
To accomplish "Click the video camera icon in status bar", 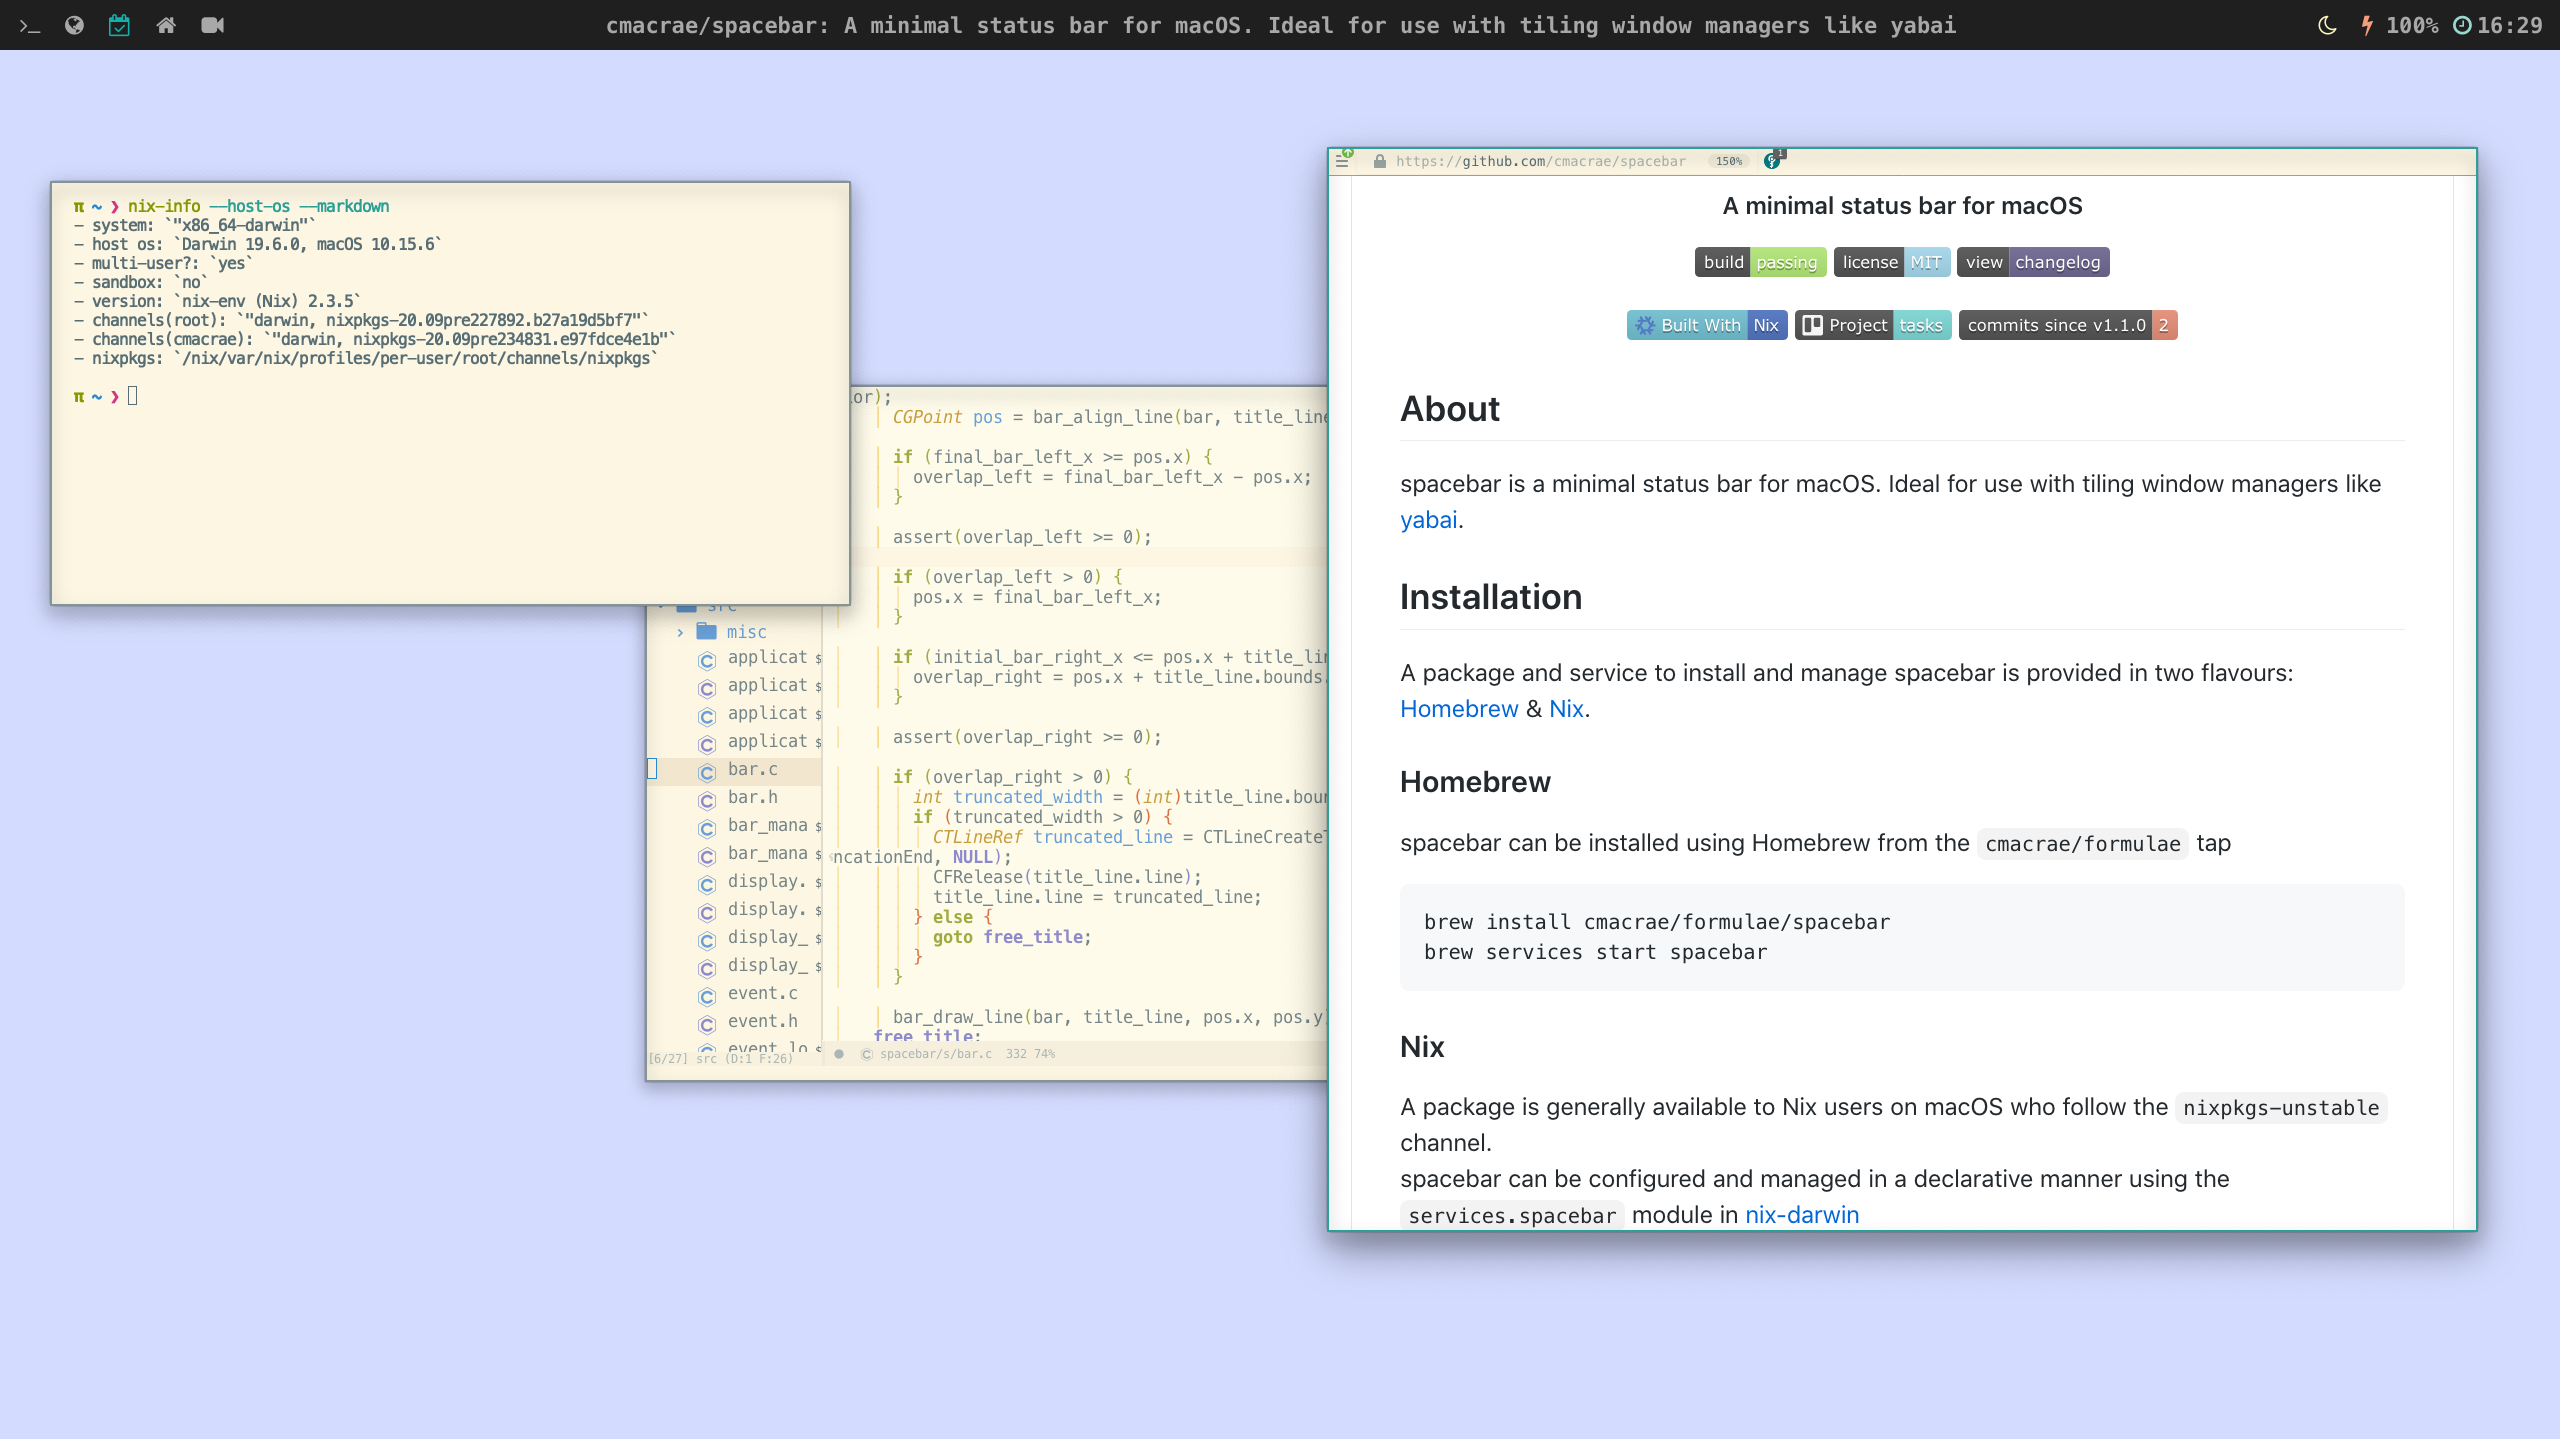I will [x=212, y=25].
